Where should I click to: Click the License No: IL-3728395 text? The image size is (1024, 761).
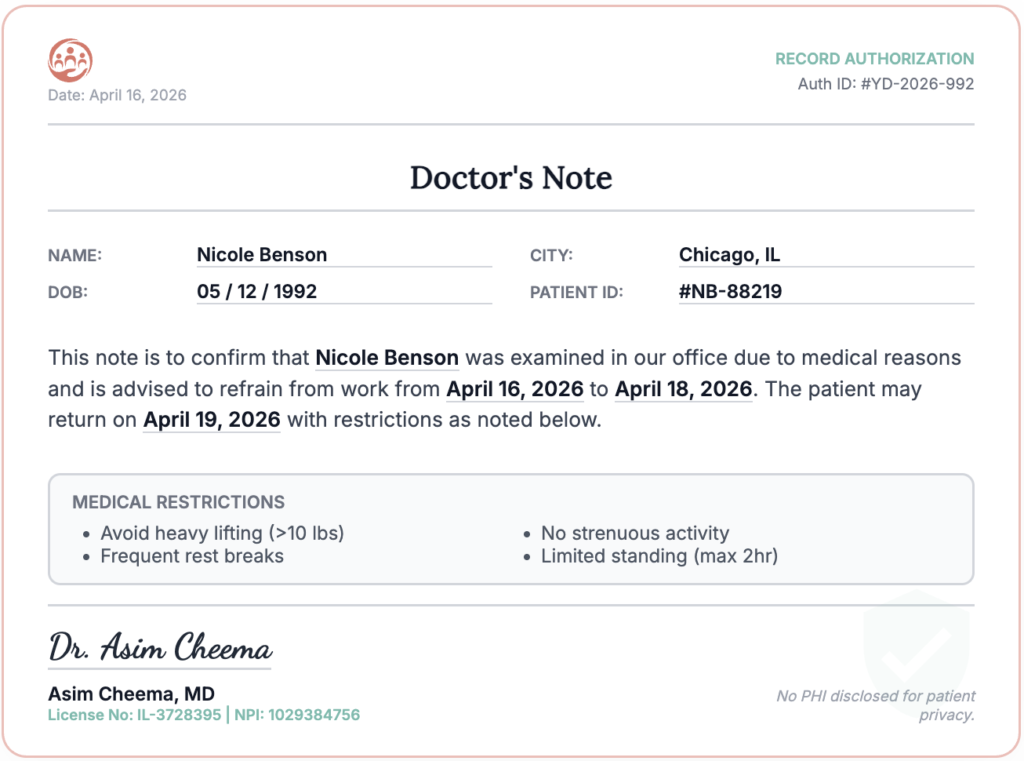click(x=135, y=715)
